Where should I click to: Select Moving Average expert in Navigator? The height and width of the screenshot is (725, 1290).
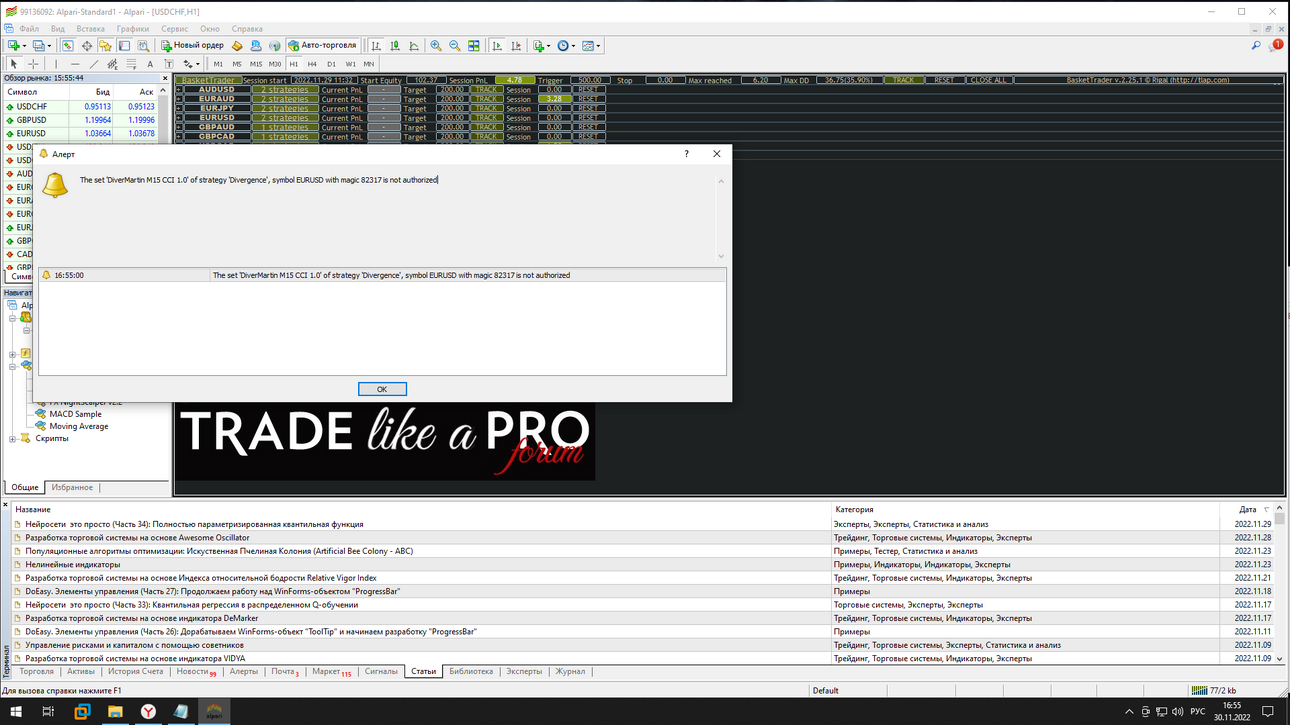pyautogui.click(x=78, y=426)
